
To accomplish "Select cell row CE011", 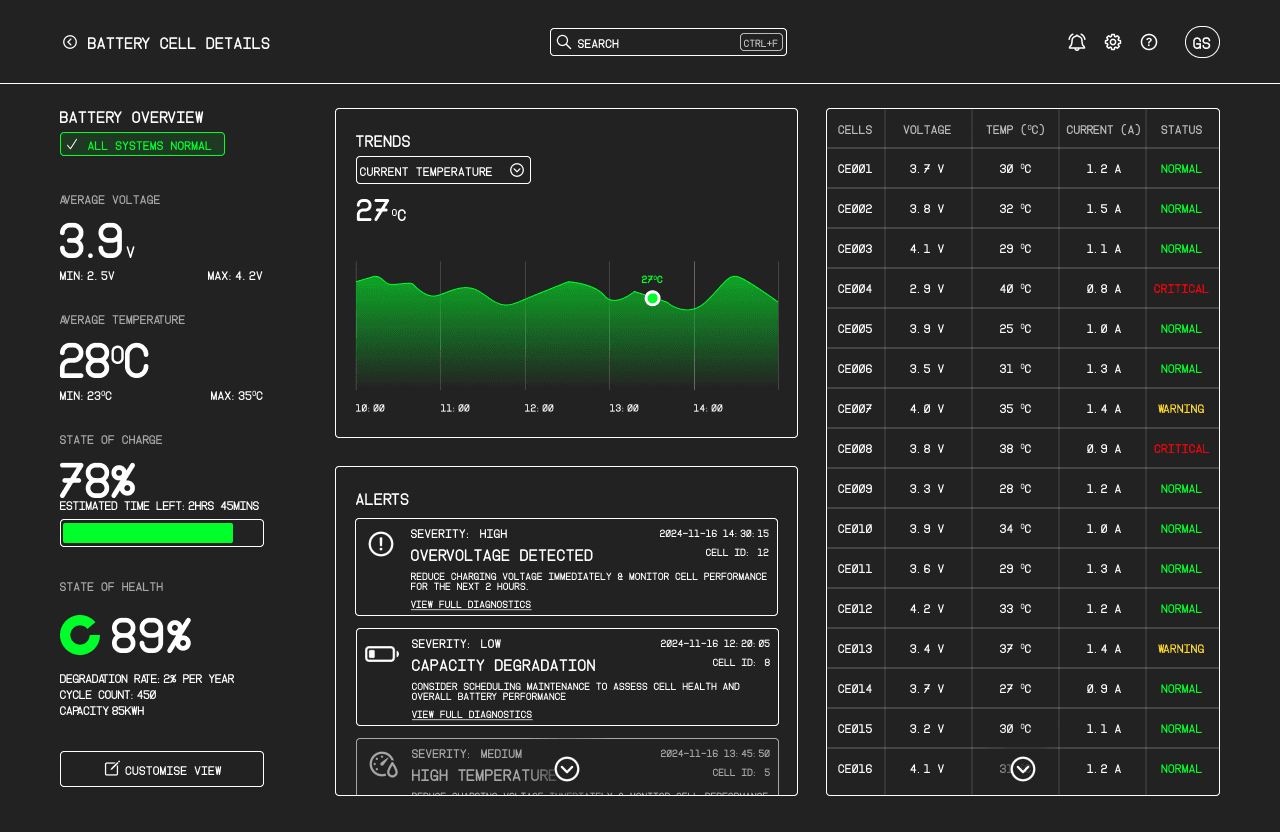I will pyautogui.click(x=1023, y=569).
